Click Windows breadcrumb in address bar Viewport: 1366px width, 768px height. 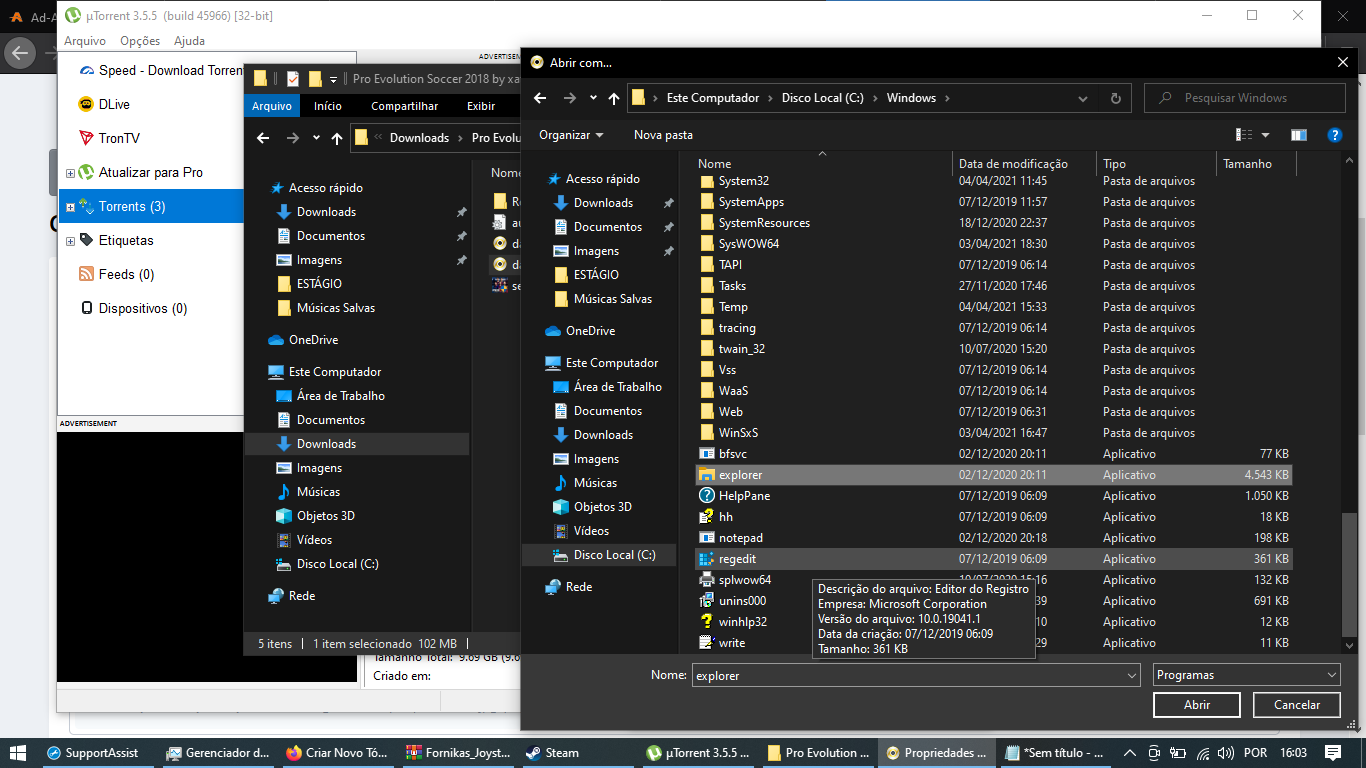click(911, 98)
